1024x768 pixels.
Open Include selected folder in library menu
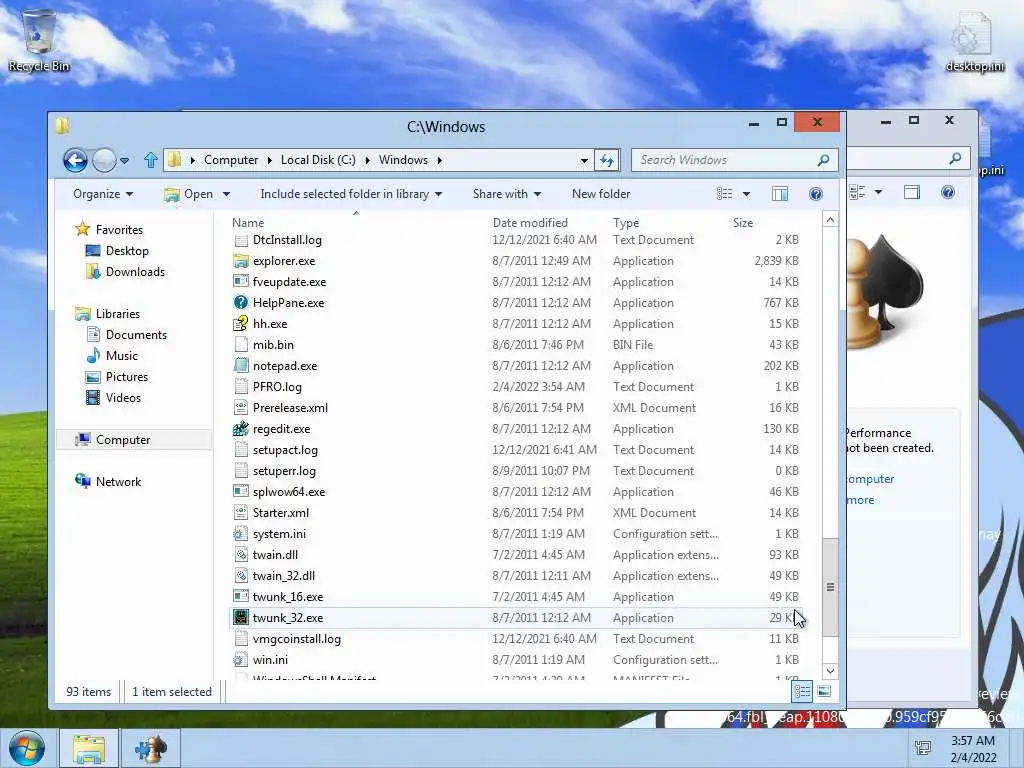[x=351, y=194]
